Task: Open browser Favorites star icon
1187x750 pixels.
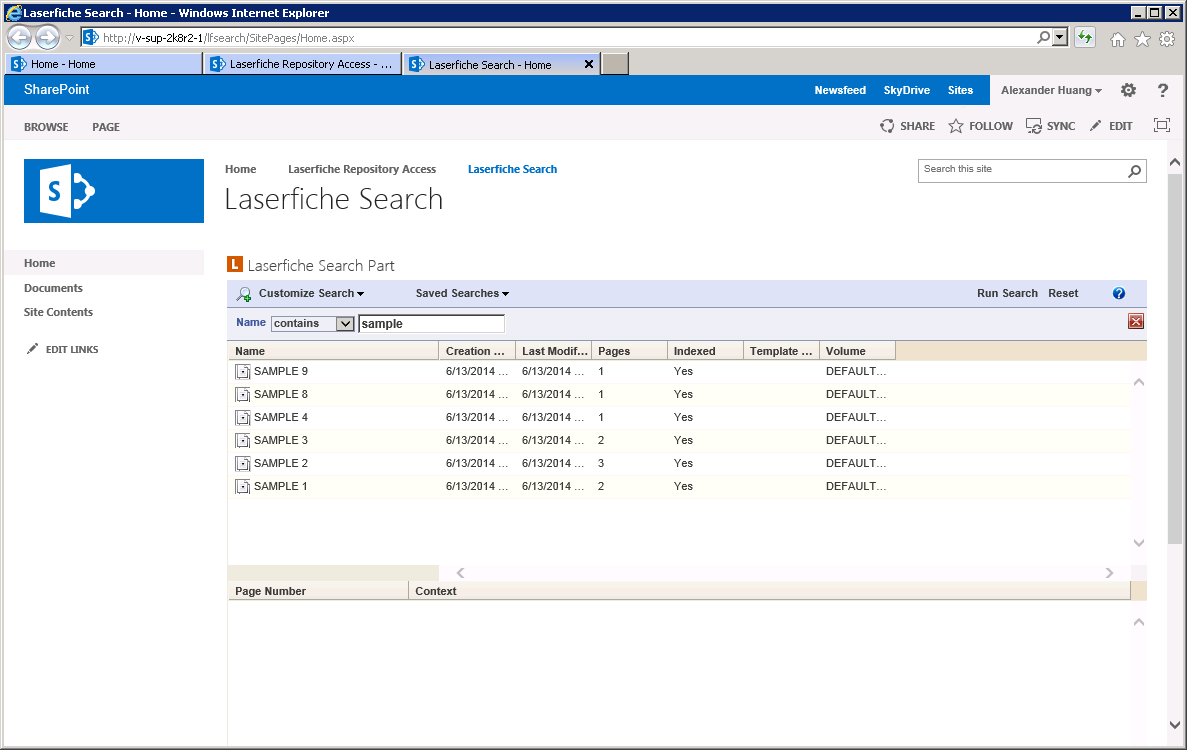Action: coord(1142,39)
